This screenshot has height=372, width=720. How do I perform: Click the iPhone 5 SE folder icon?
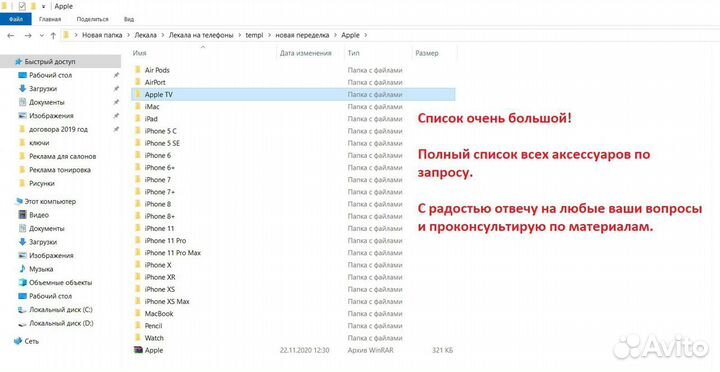(x=138, y=143)
